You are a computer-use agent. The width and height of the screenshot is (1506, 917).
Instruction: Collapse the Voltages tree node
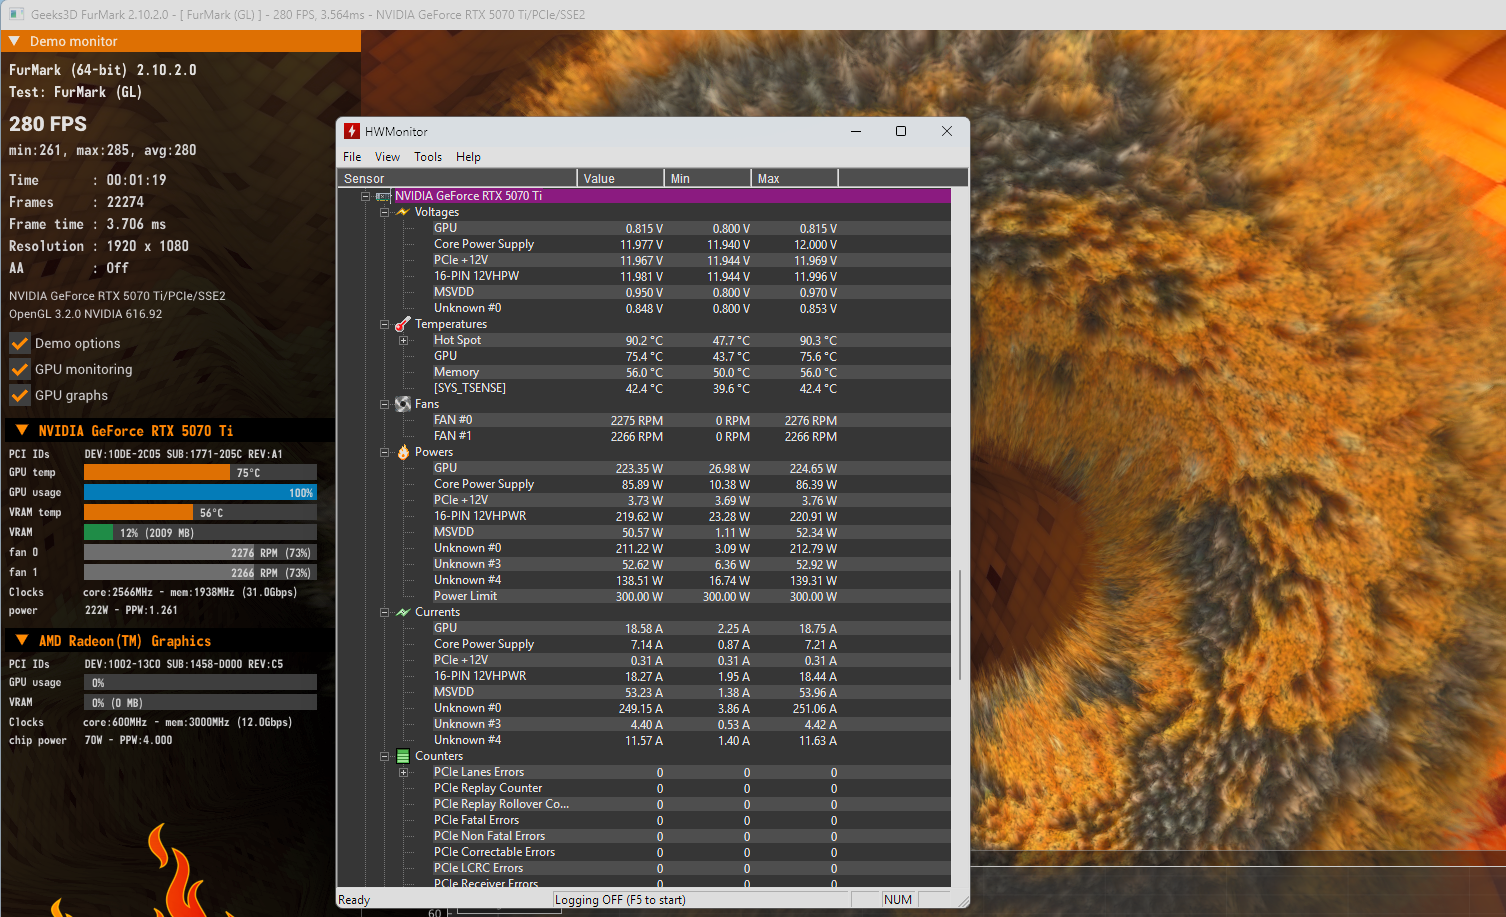point(384,212)
